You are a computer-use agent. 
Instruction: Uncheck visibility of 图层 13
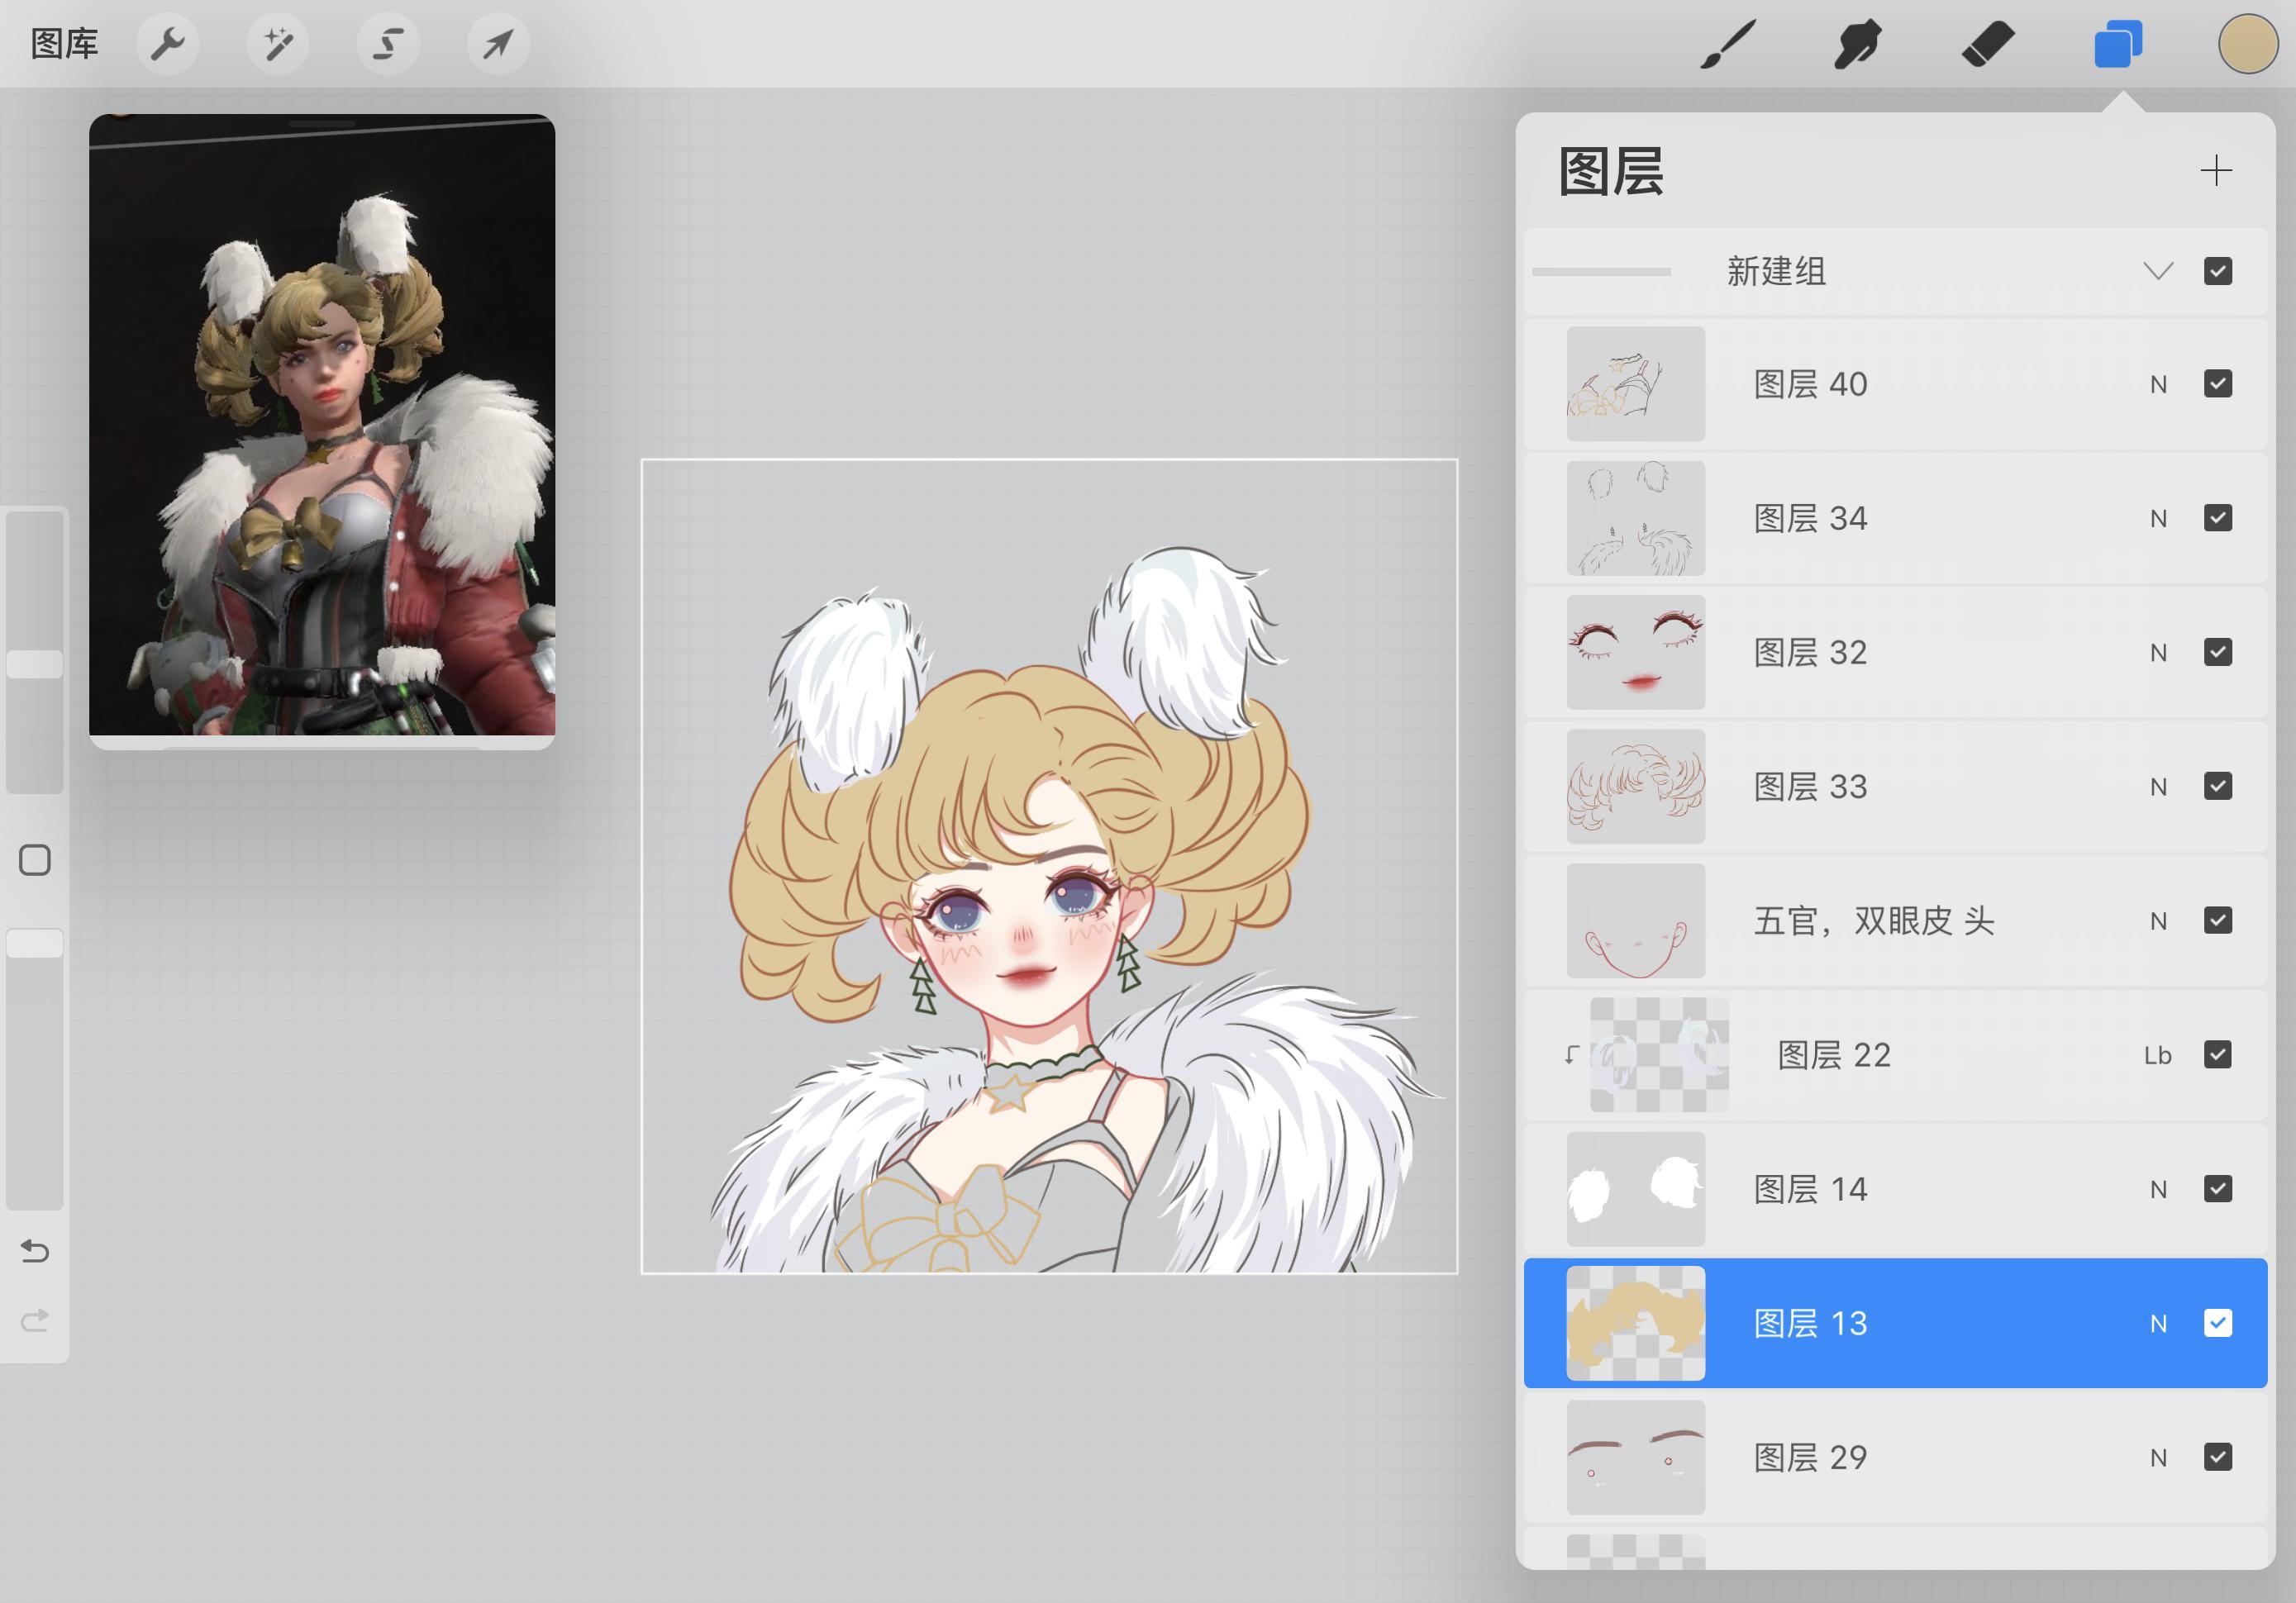2217,1323
